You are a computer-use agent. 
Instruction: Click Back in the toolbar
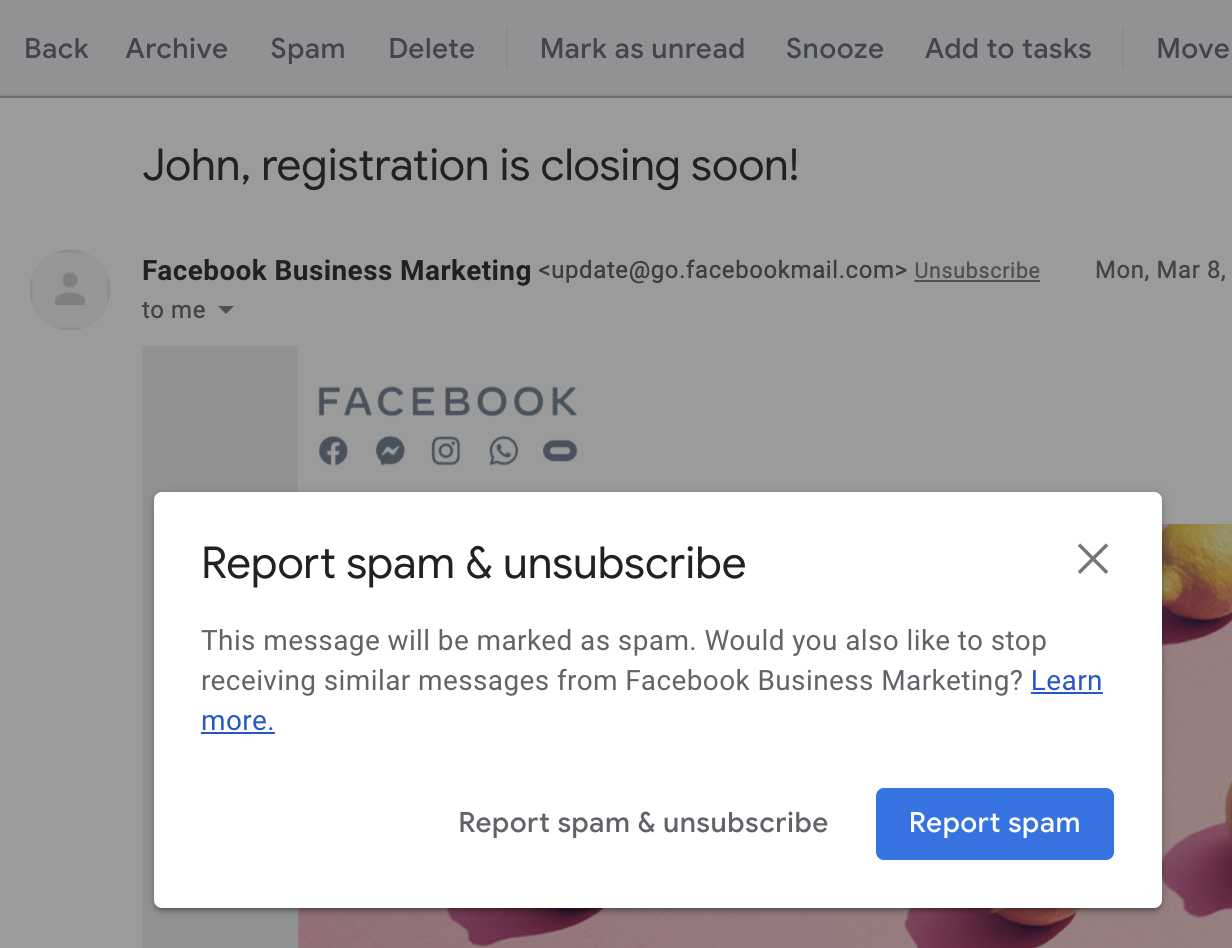pos(56,48)
